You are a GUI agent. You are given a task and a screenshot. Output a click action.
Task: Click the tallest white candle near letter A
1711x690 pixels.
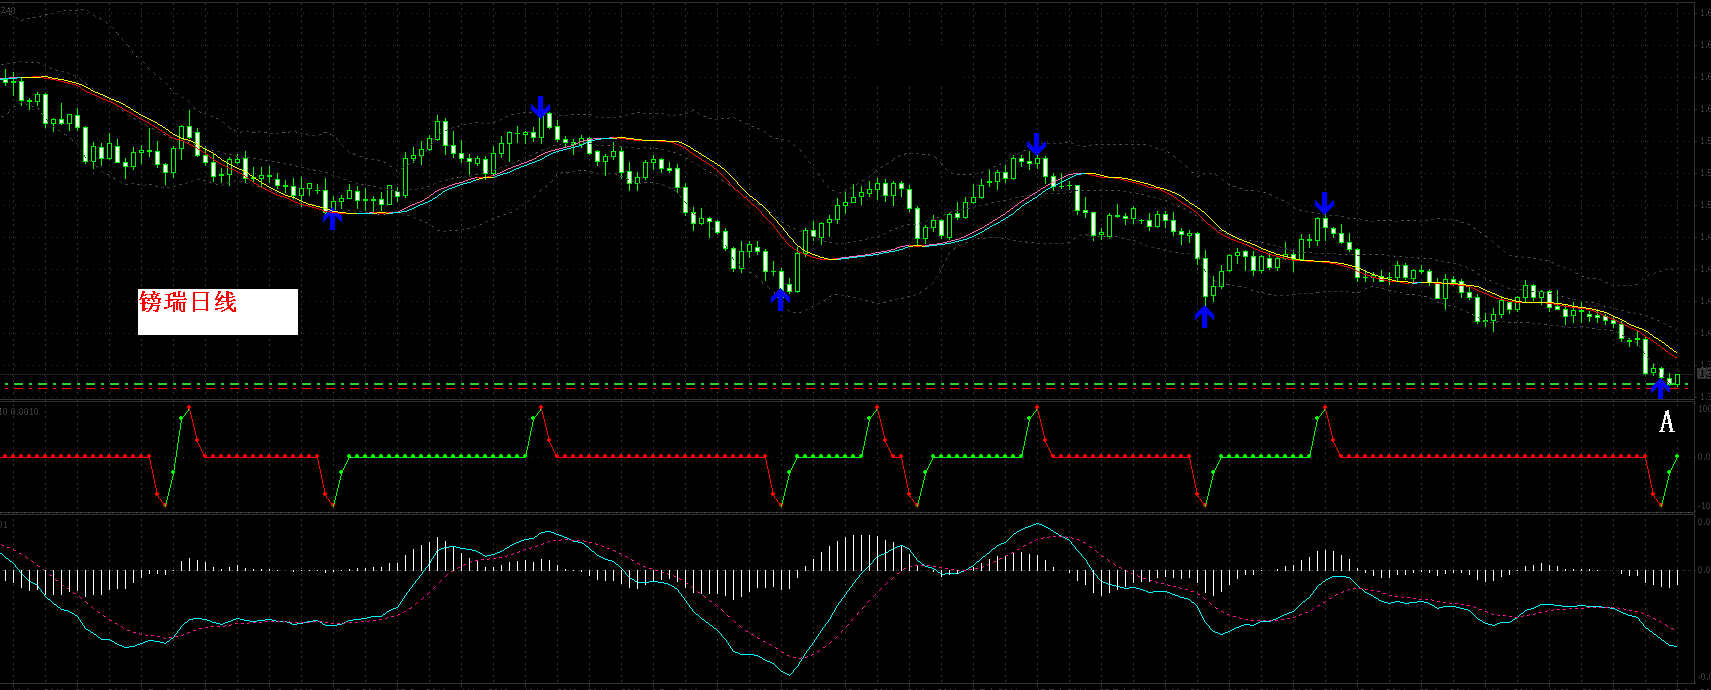[x=1646, y=356]
